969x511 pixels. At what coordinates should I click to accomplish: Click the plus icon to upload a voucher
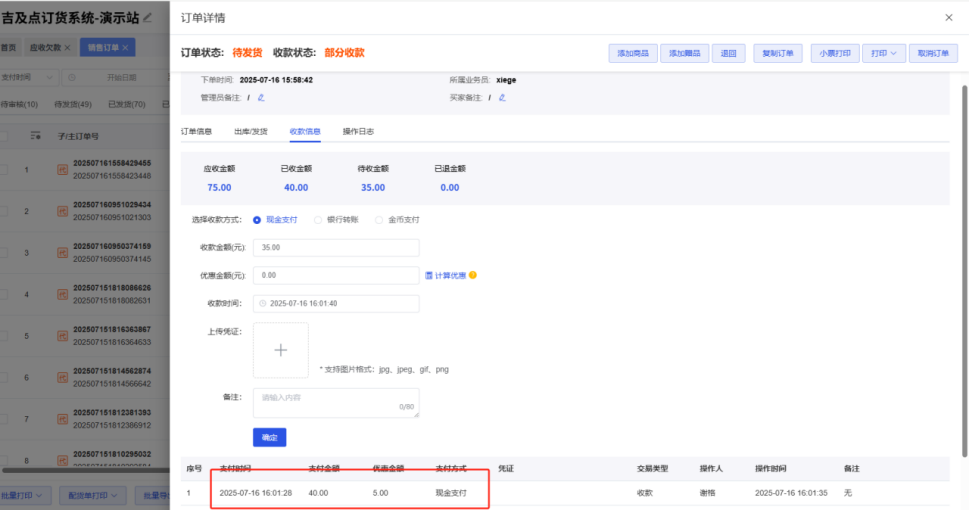click(x=281, y=350)
